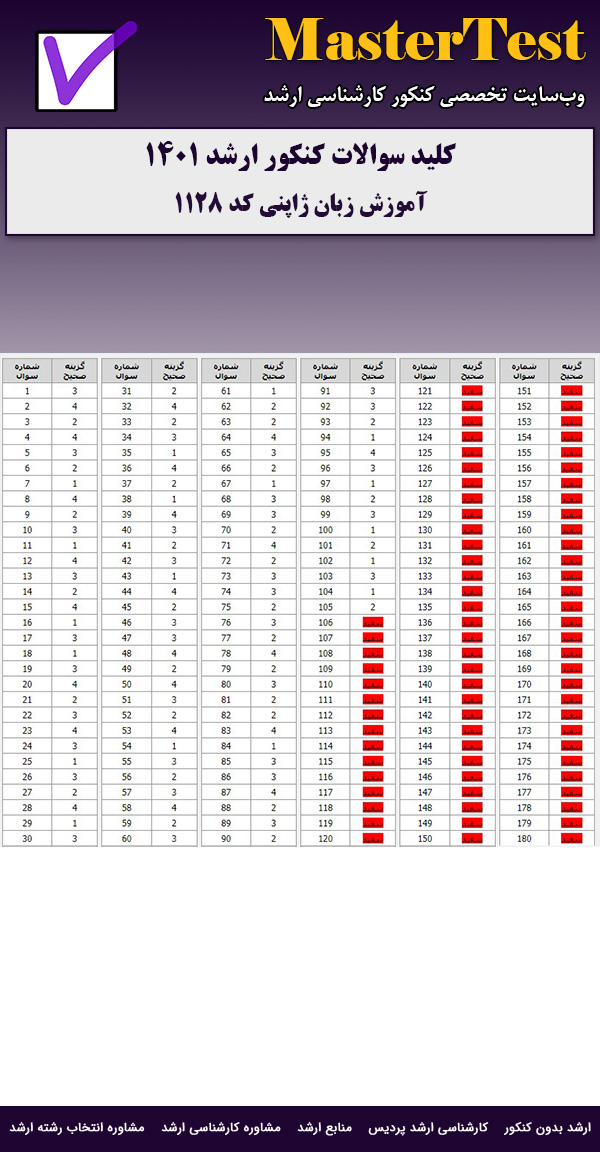Select مشاوره انتخاب رشته ارشد in the footer
600x1152 pixels.
tap(77, 1127)
